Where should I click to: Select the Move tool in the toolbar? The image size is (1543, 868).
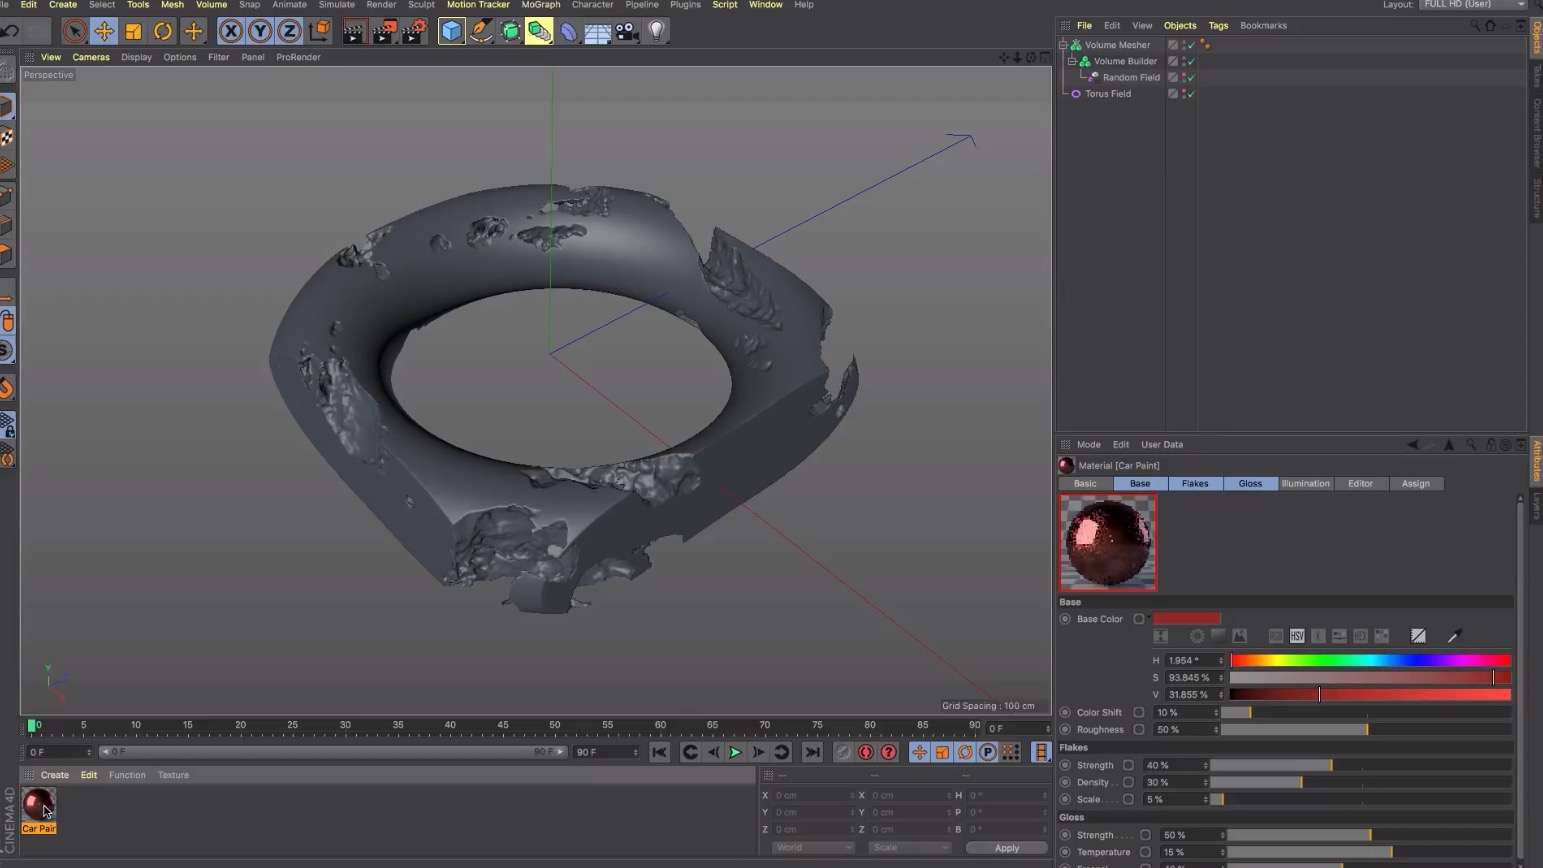click(x=105, y=31)
